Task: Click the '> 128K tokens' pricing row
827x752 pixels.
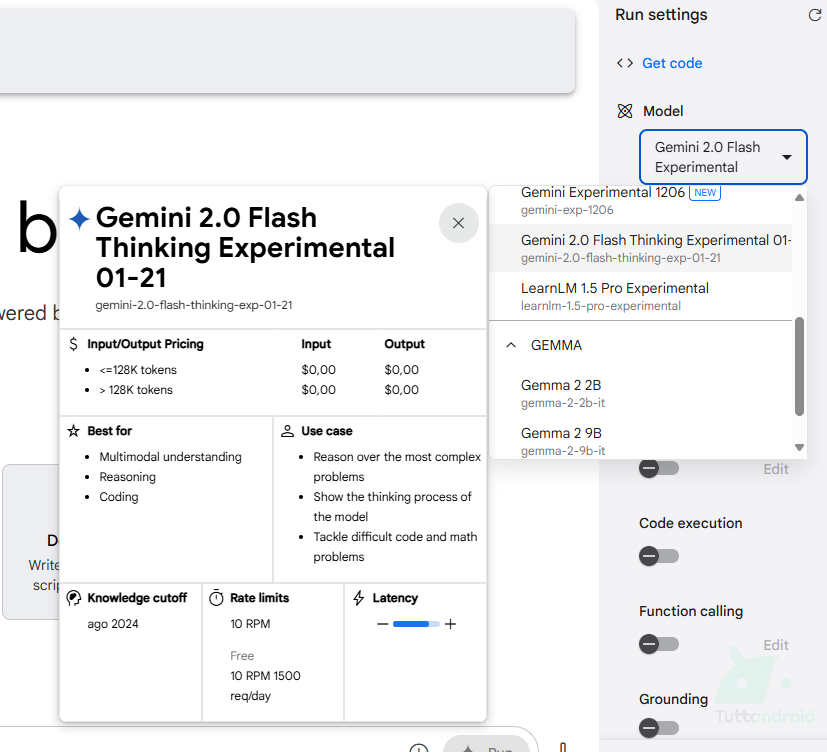Action: [136, 390]
